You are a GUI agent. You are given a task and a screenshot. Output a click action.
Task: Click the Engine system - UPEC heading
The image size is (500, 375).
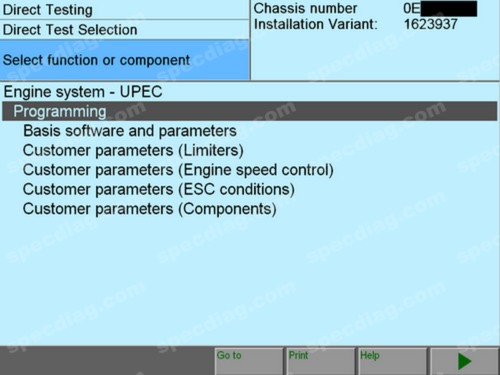tap(83, 92)
